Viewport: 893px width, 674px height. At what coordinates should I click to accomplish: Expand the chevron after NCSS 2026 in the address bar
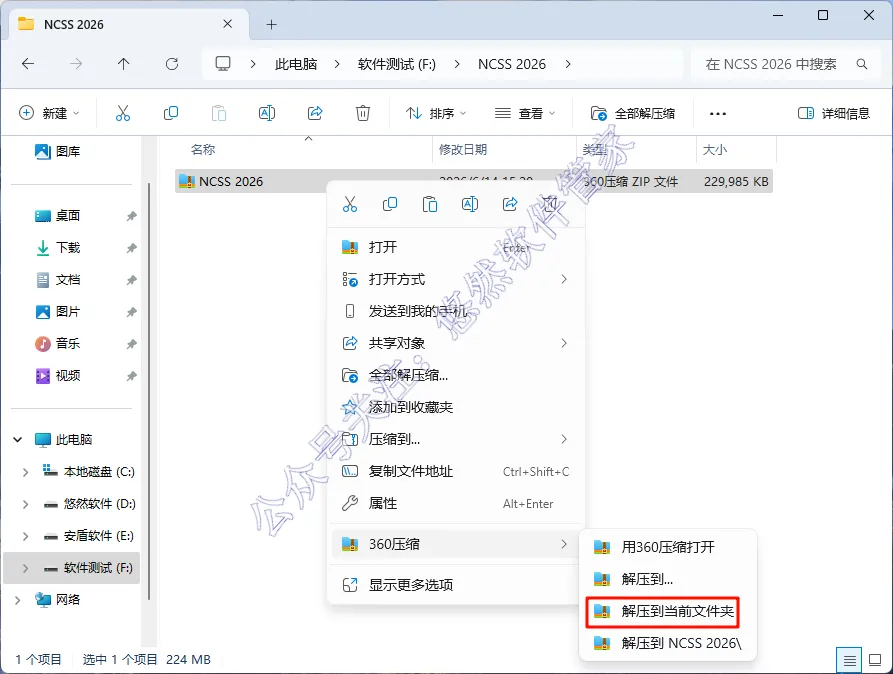pos(568,64)
